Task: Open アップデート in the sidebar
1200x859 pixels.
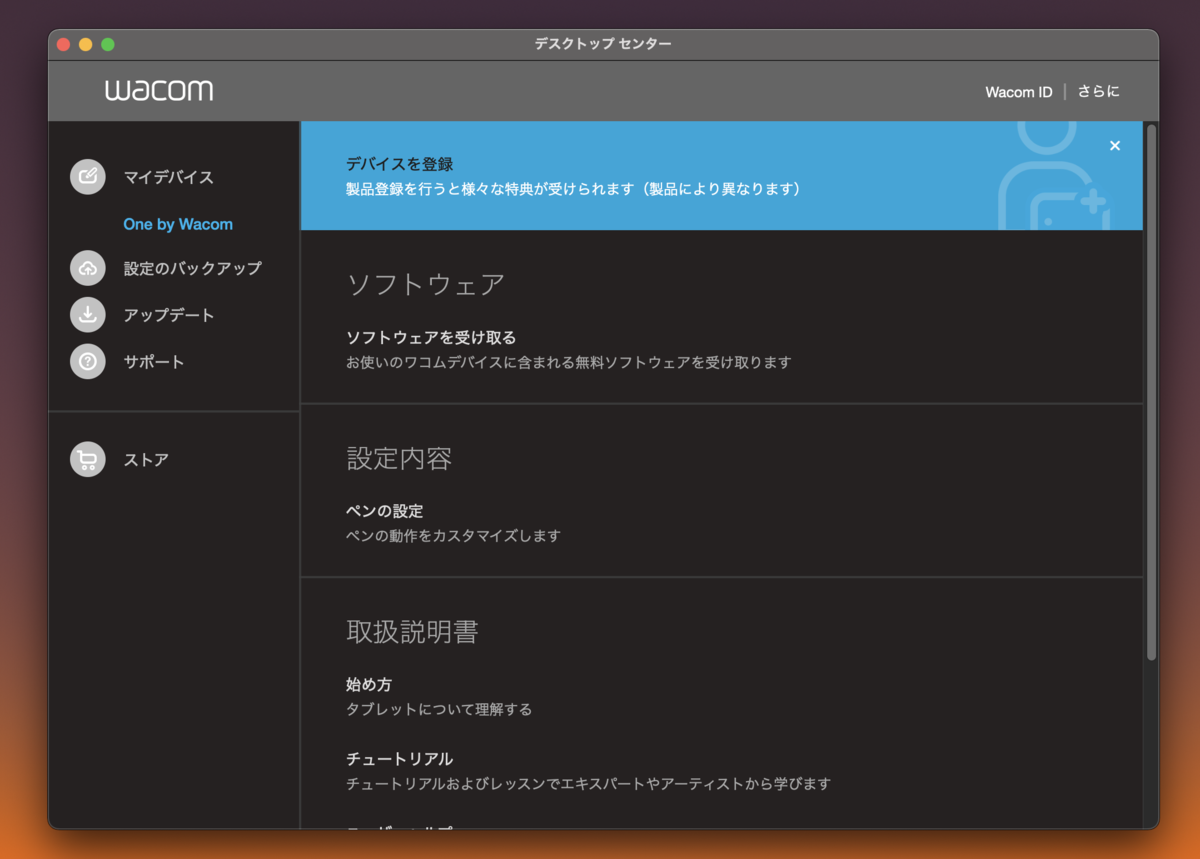Action: pyautogui.click(x=169, y=315)
